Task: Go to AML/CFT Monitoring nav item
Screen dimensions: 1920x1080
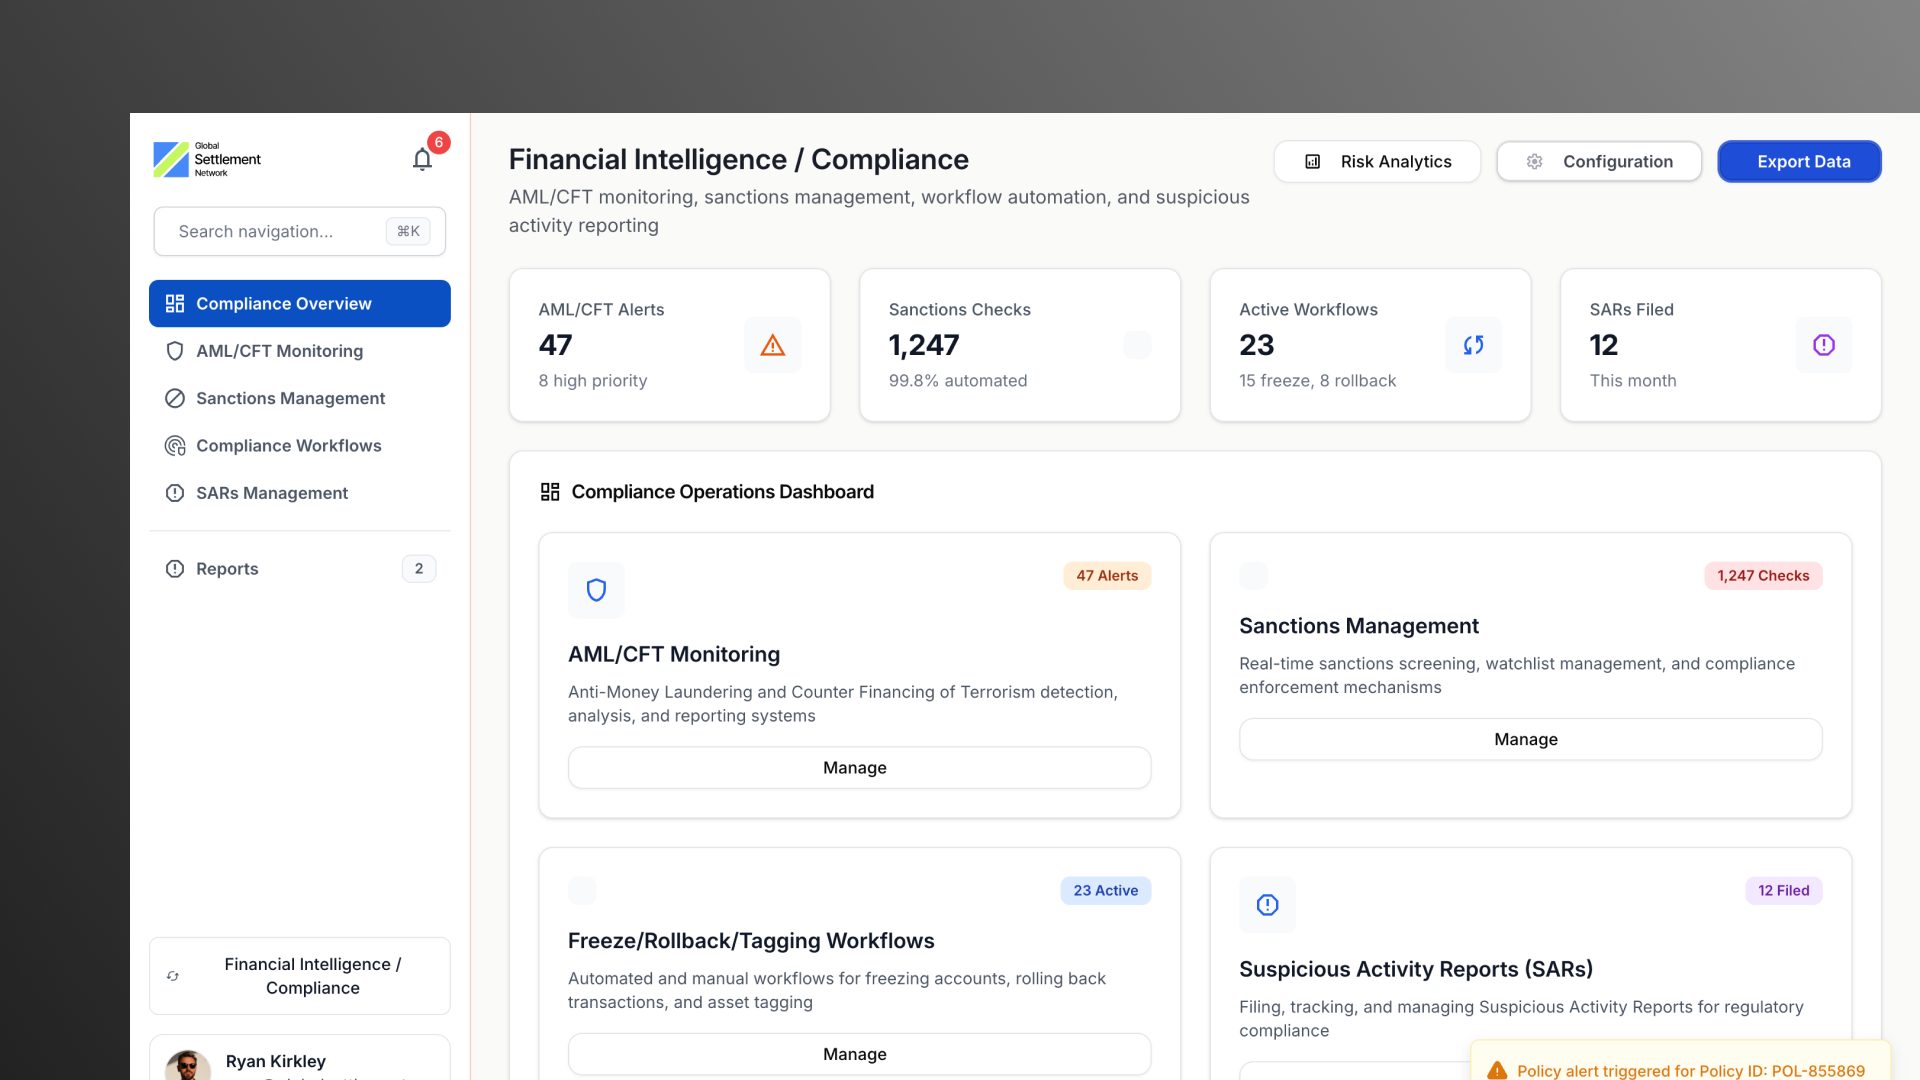Action: (279, 351)
